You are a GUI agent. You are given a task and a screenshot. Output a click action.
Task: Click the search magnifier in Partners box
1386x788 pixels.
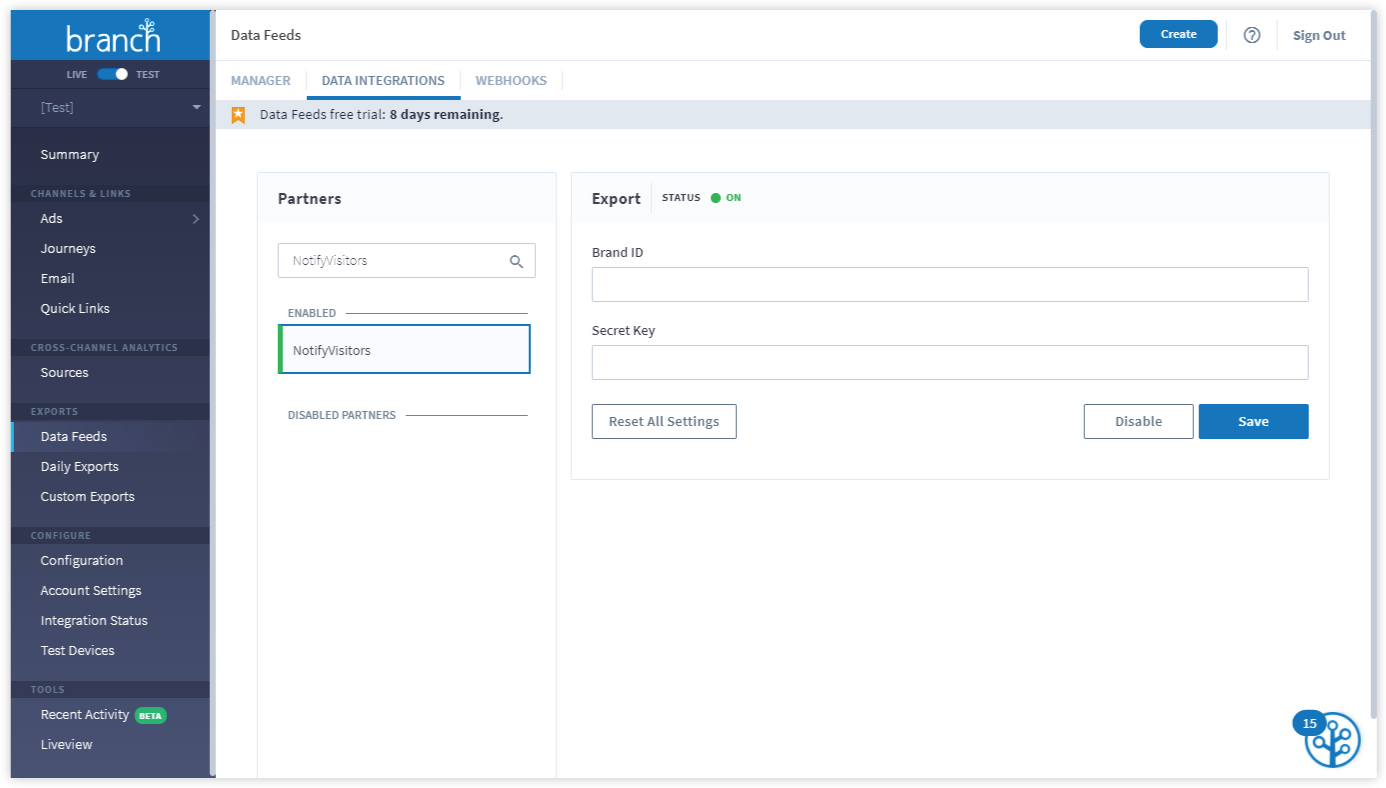(516, 261)
